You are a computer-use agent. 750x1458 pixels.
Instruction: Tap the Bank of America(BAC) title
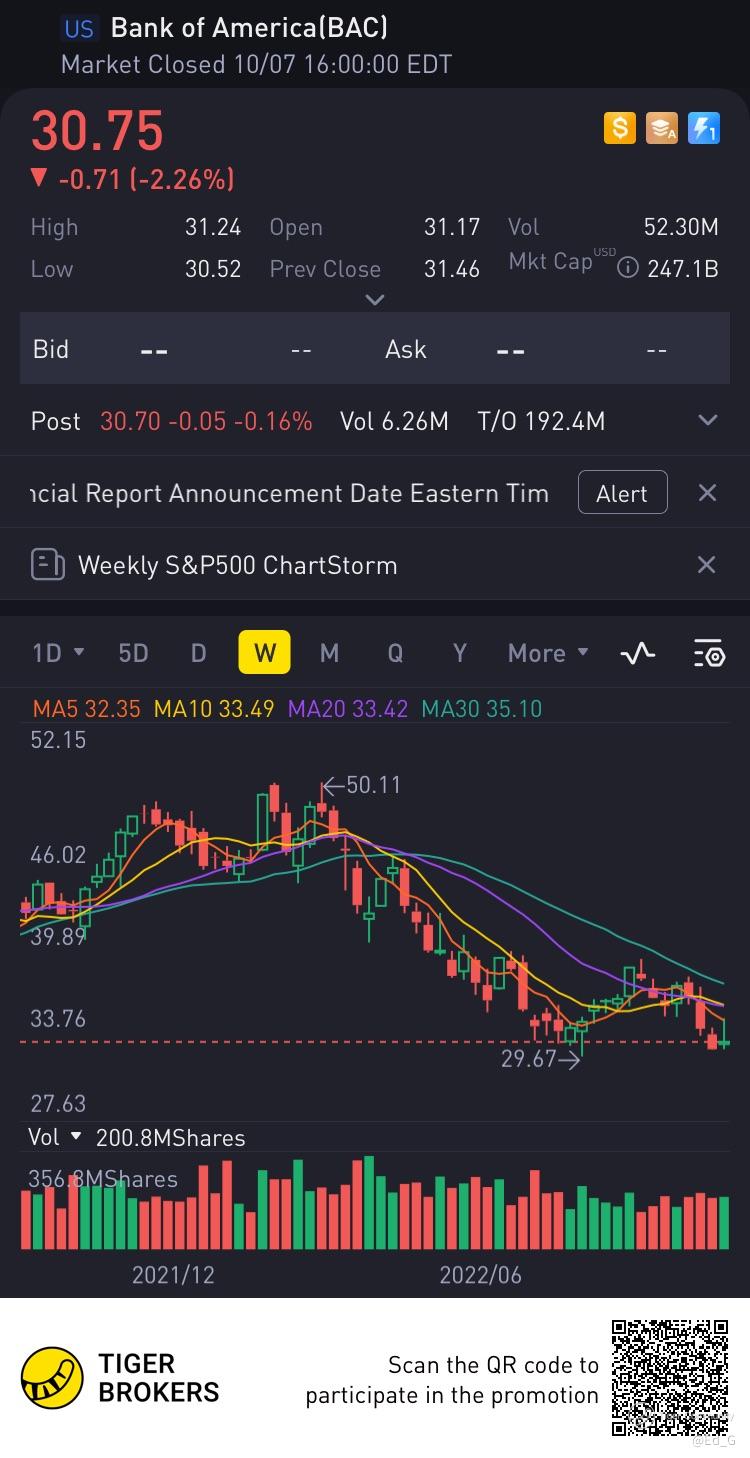tap(249, 28)
